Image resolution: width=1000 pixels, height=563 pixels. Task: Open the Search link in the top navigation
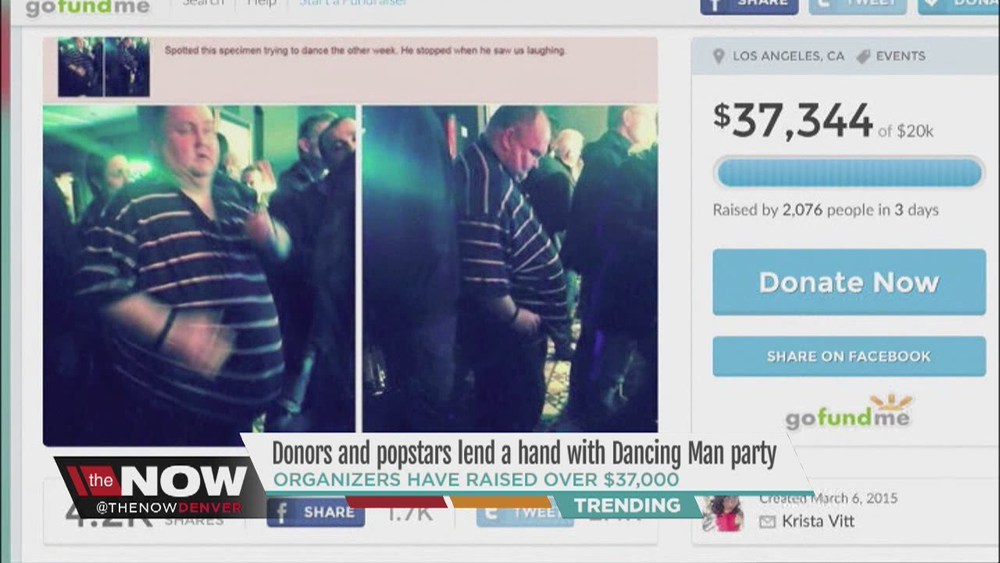tap(203, 3)
